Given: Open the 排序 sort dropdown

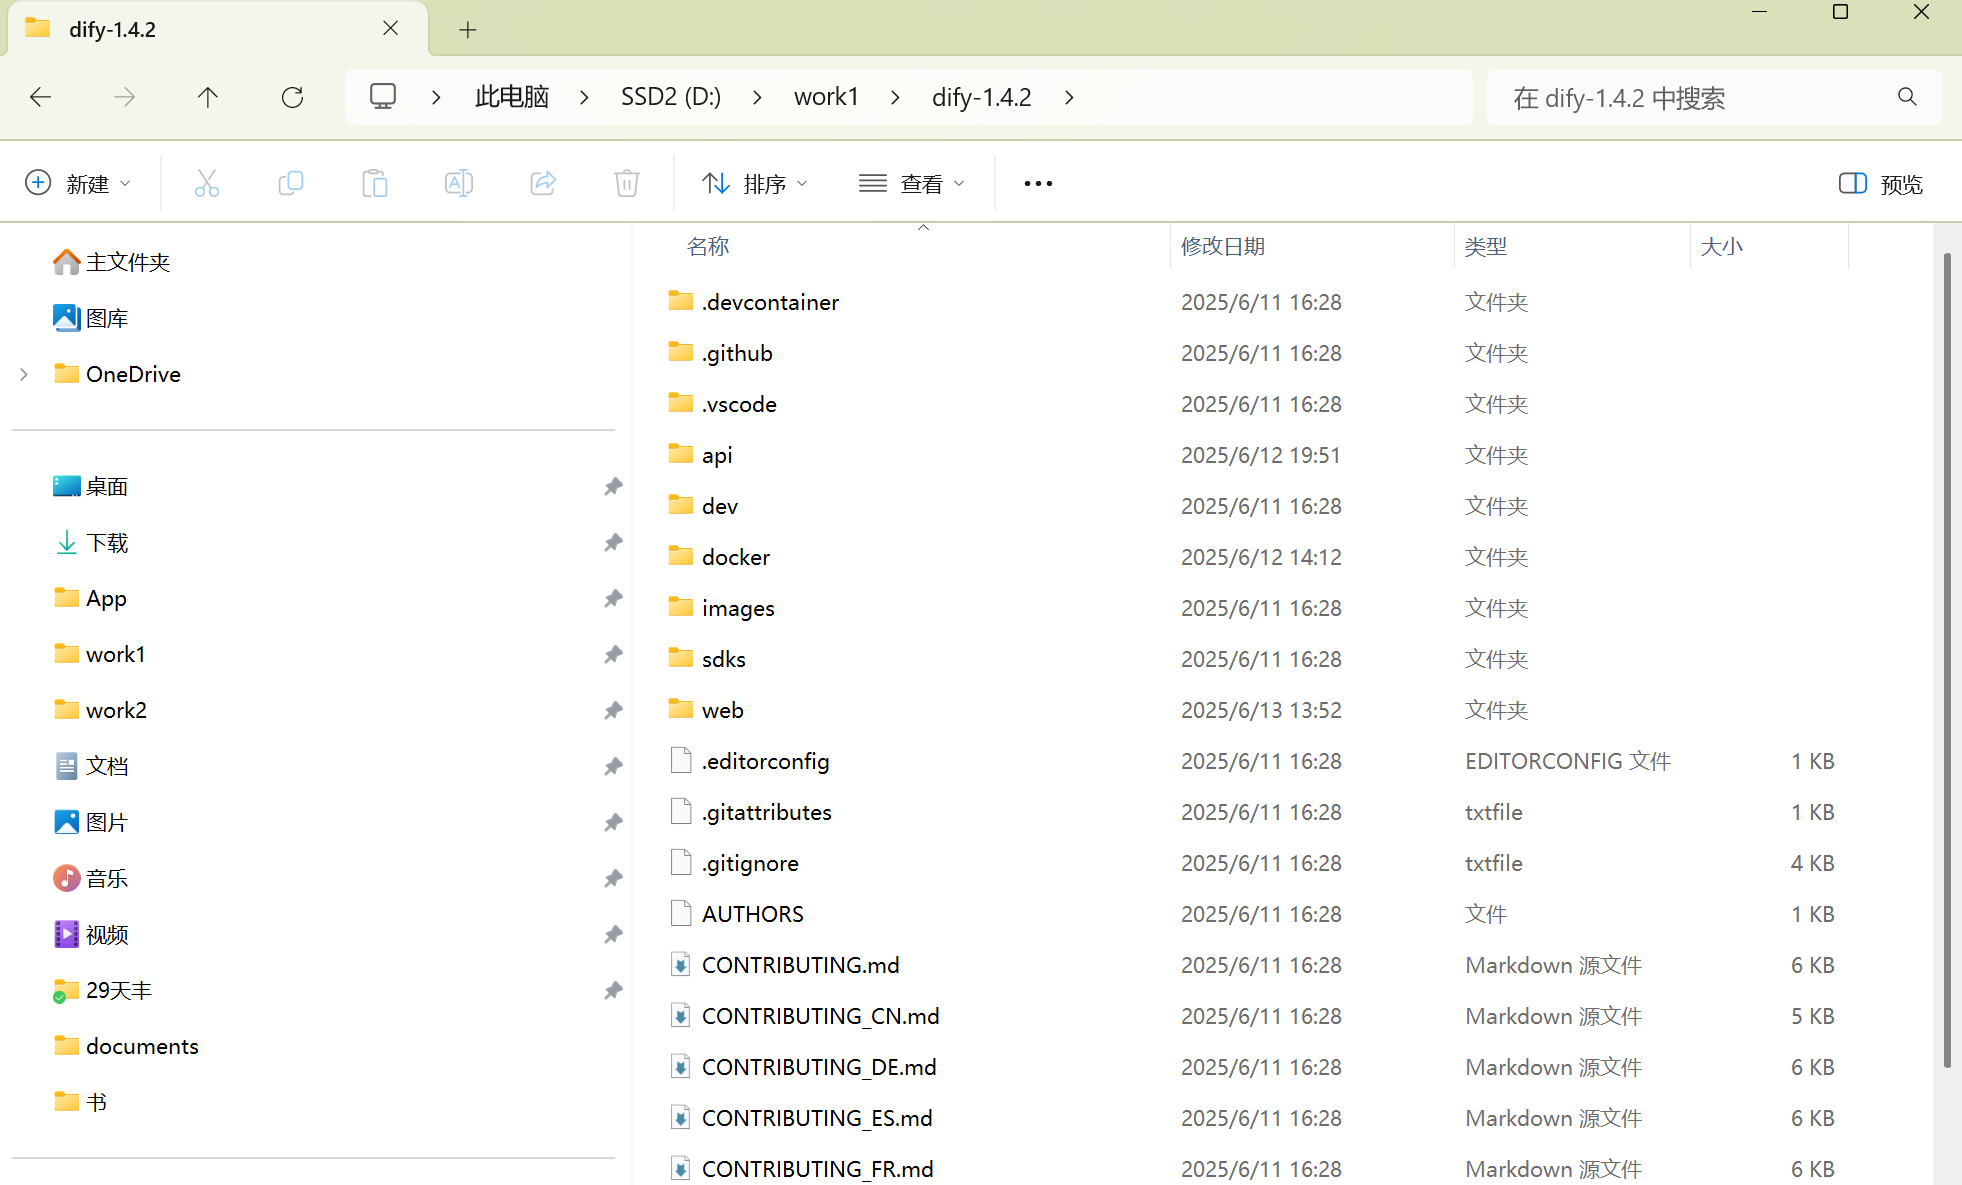Looking at the screenshot, I should 755,184.
